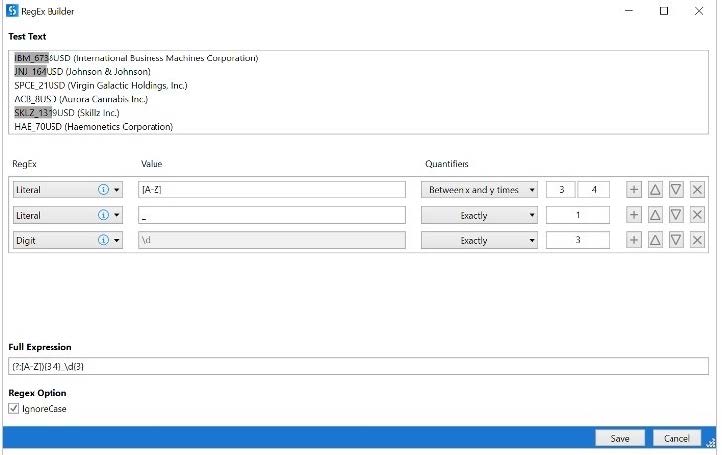Image resolution: width=722 pixels, height=455 pixels.
Task: Move the Digit row down
Action: 676,240
